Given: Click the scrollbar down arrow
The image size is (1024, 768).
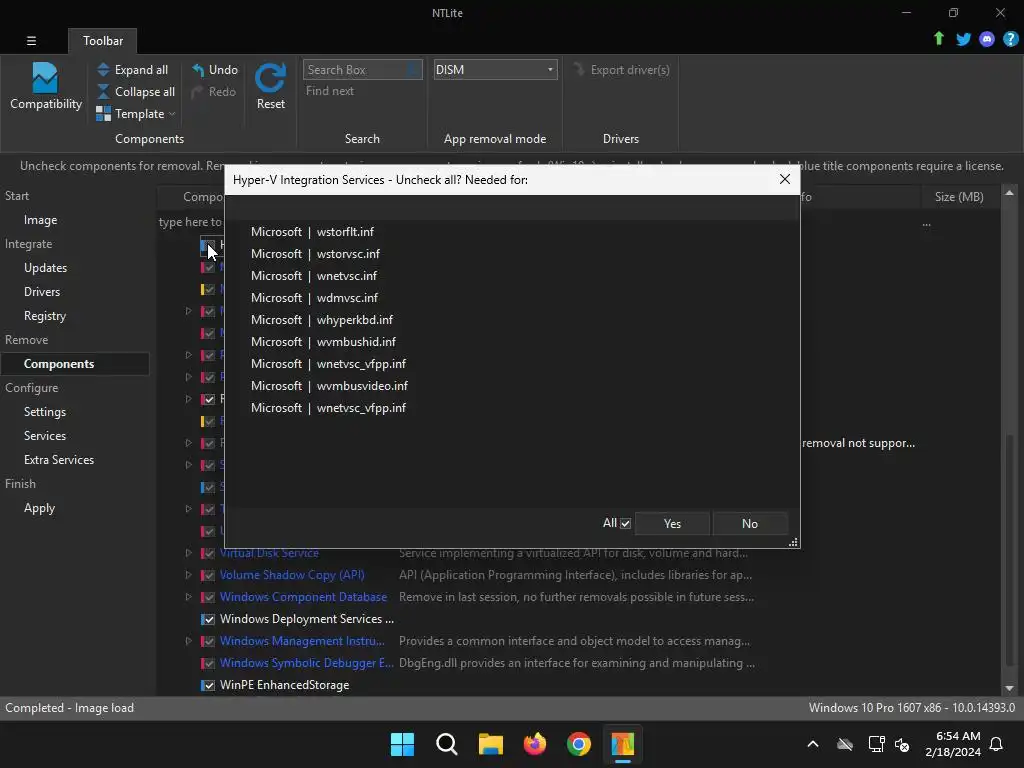Looking at the screenshot, I should click(1010, 688).
